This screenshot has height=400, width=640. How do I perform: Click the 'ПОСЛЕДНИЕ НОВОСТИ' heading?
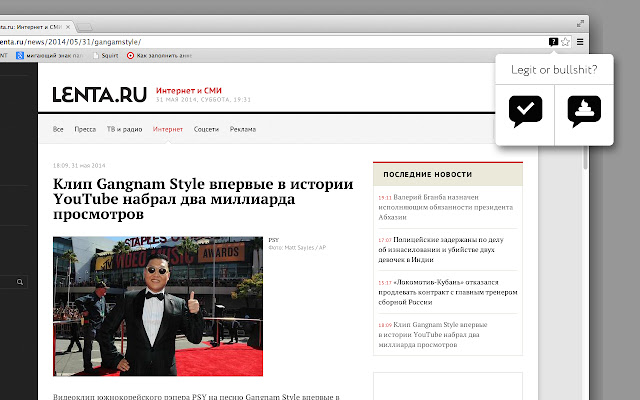point(427,174)
